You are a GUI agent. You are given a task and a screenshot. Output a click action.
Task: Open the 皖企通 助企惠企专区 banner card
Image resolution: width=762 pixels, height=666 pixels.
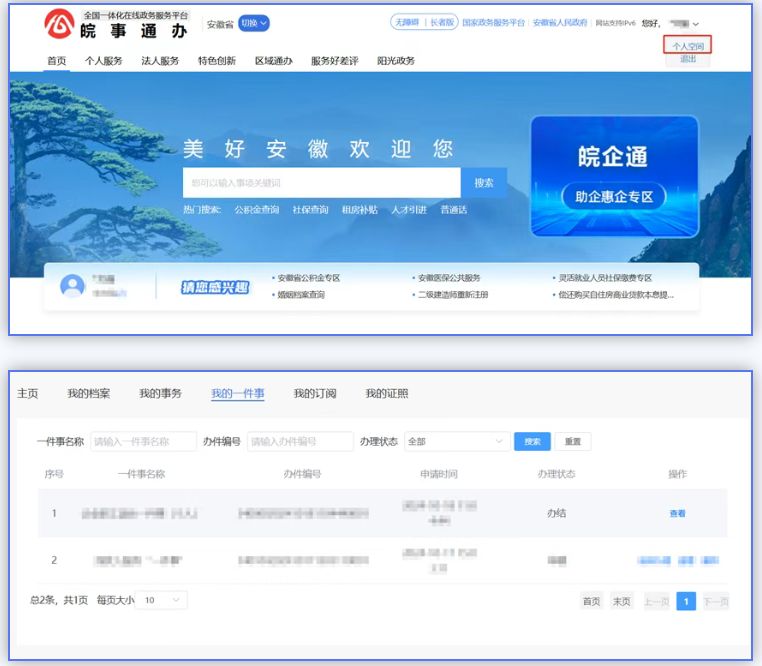(615, 176)
